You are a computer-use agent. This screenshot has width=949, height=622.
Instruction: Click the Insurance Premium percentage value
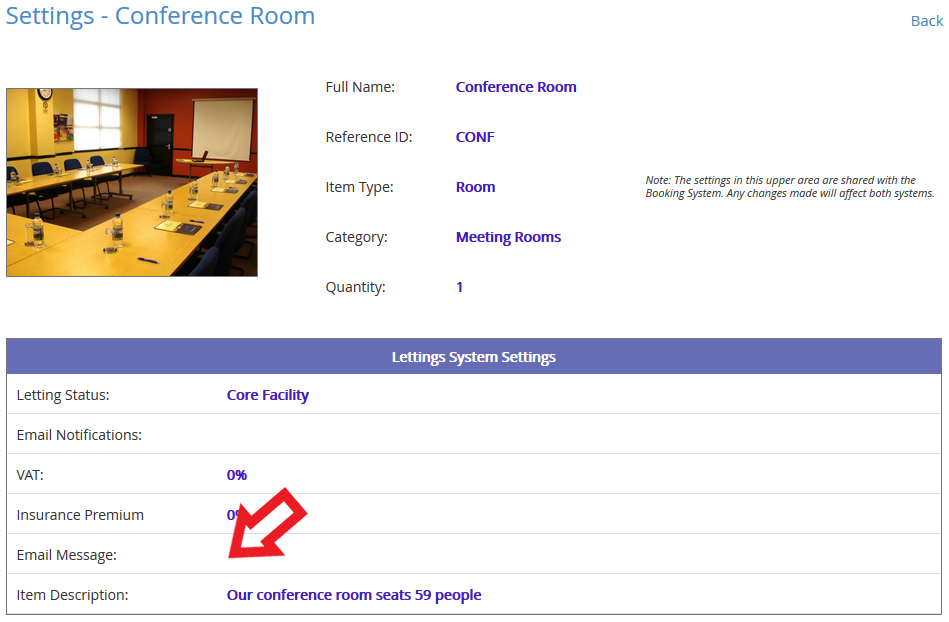234,515
